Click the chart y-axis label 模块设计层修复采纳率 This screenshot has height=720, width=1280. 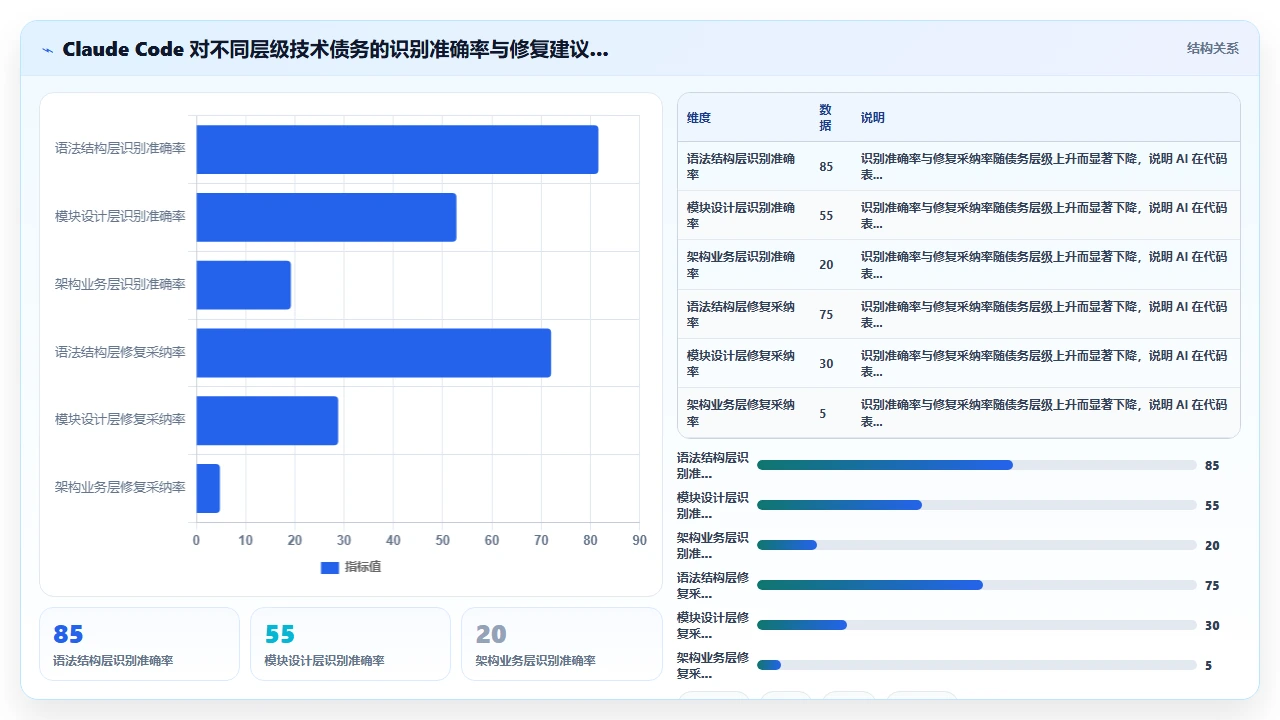(120, 420)
